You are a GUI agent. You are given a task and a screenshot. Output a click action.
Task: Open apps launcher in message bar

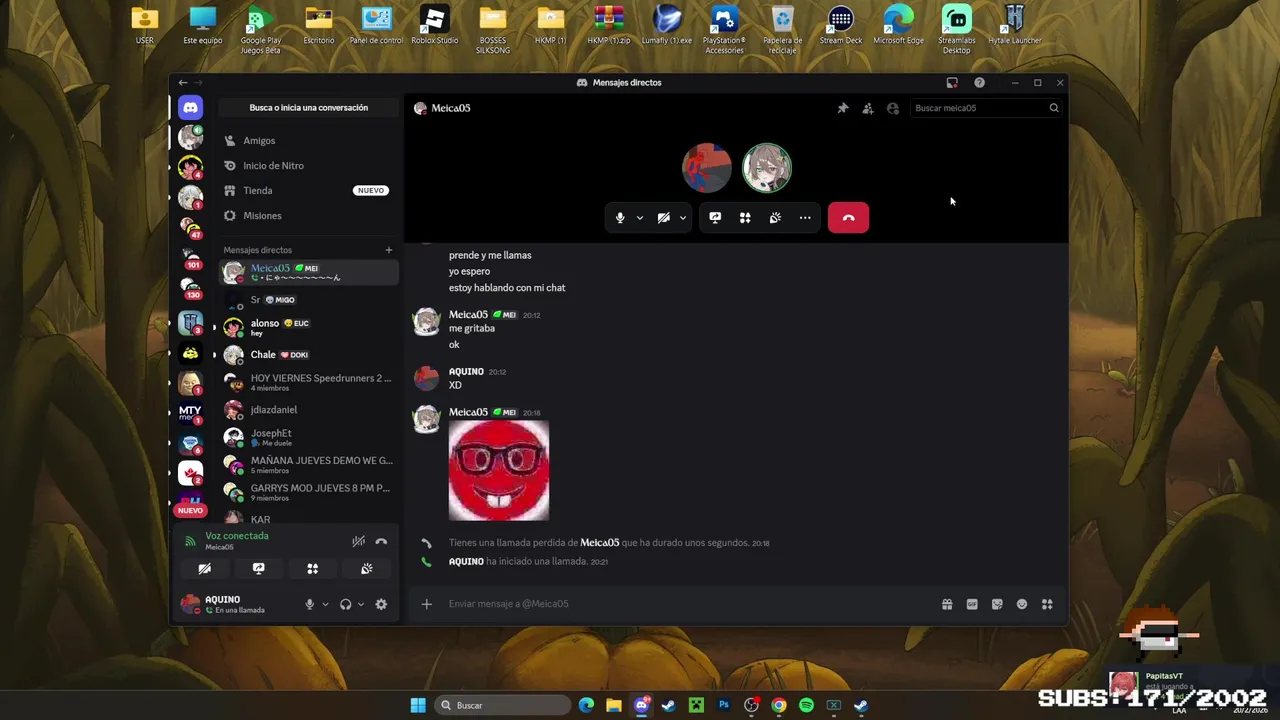coord(1047,604)
